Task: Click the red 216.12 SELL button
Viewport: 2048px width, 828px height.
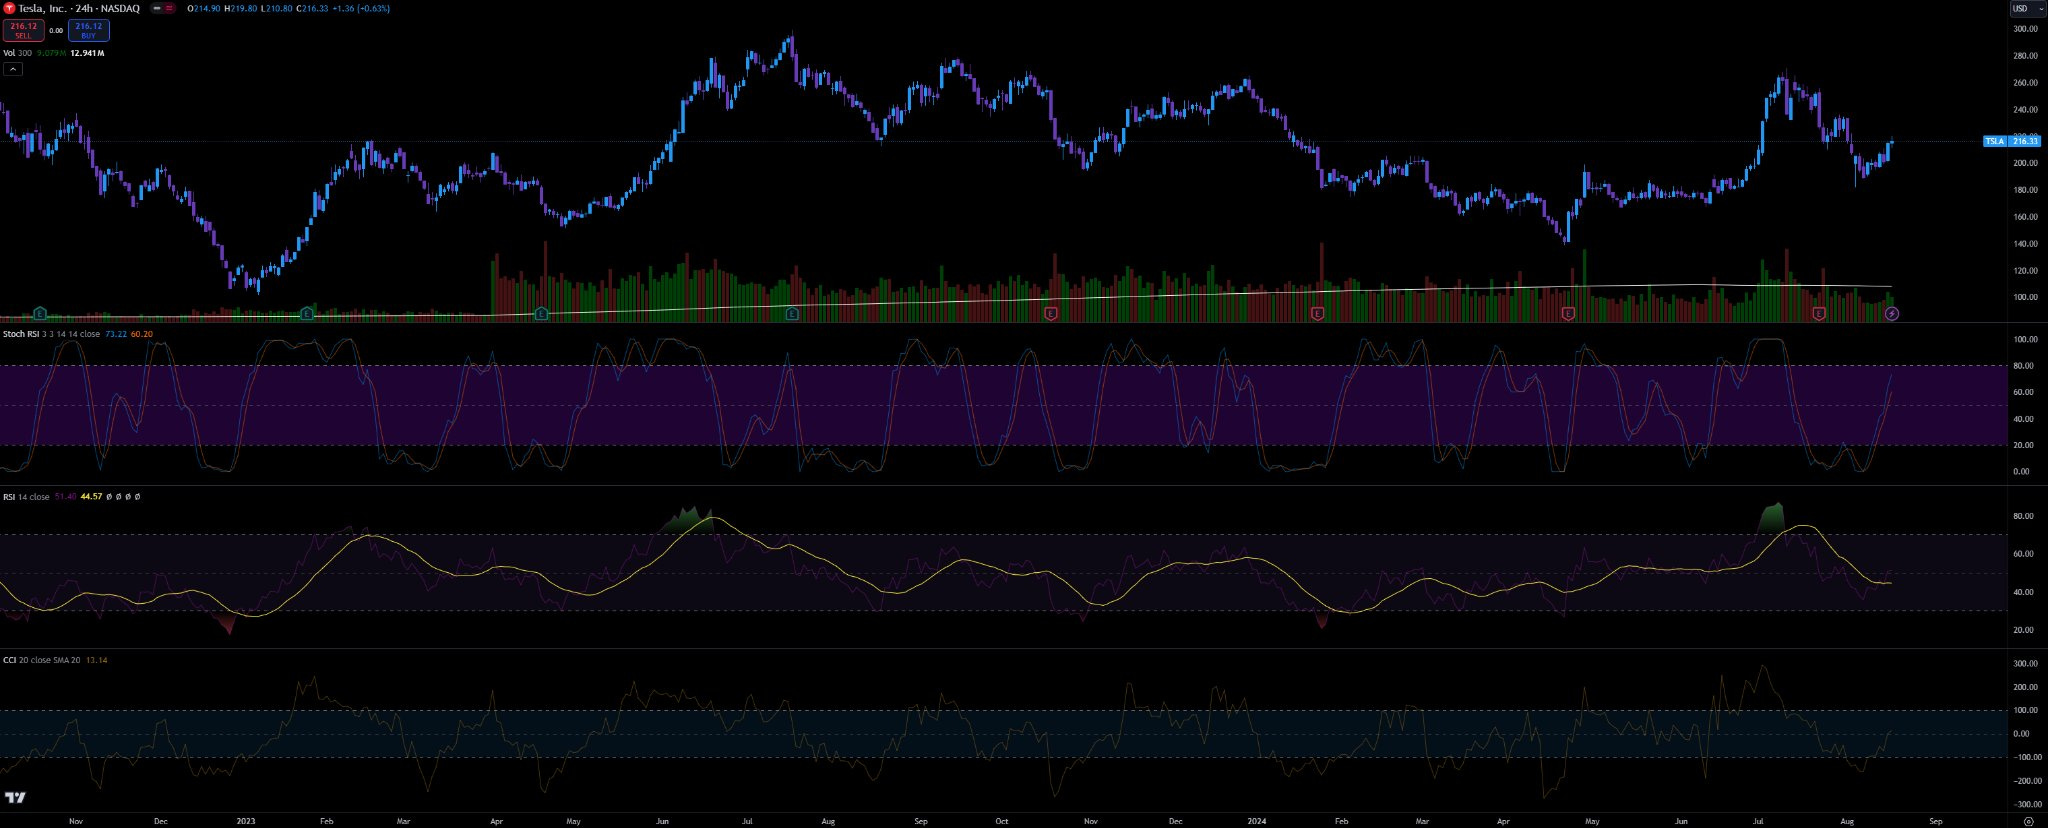Action: (x=23, y=30)
